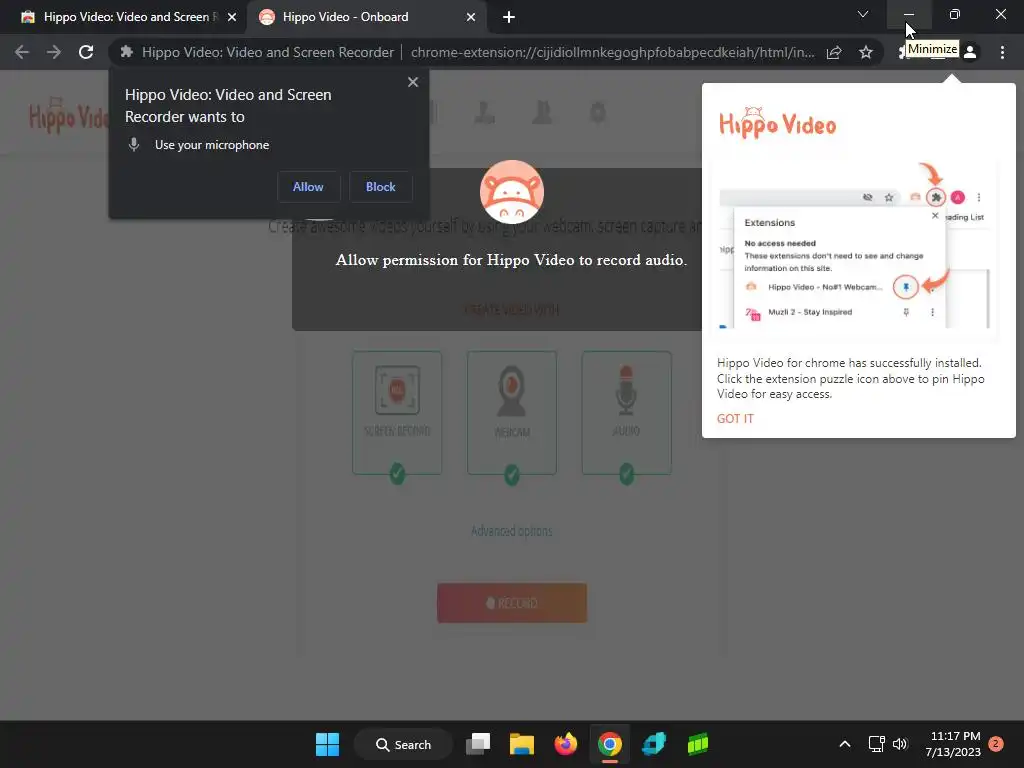The height and width of the screenshot is (768, 1024).
Task: Open Task View on the taskbar
Action: [x=478, y=744]
